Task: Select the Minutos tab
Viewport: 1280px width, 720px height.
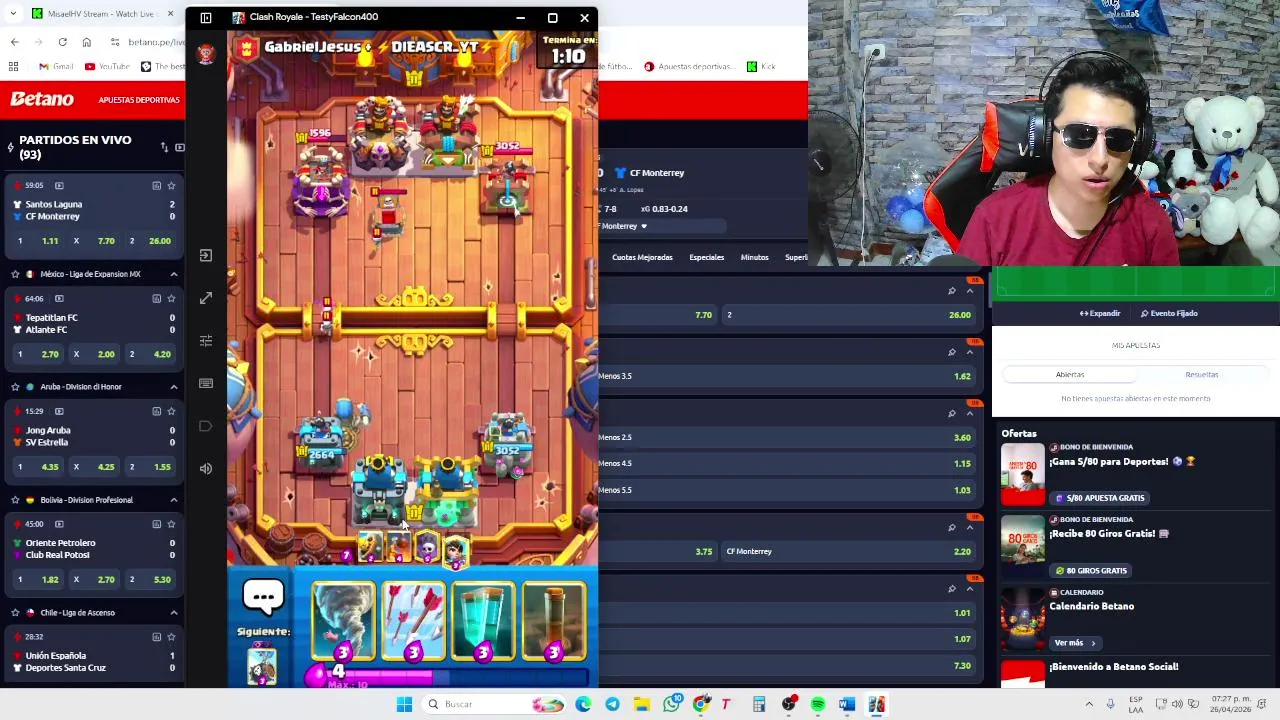Action: click(x=754, y=258)
